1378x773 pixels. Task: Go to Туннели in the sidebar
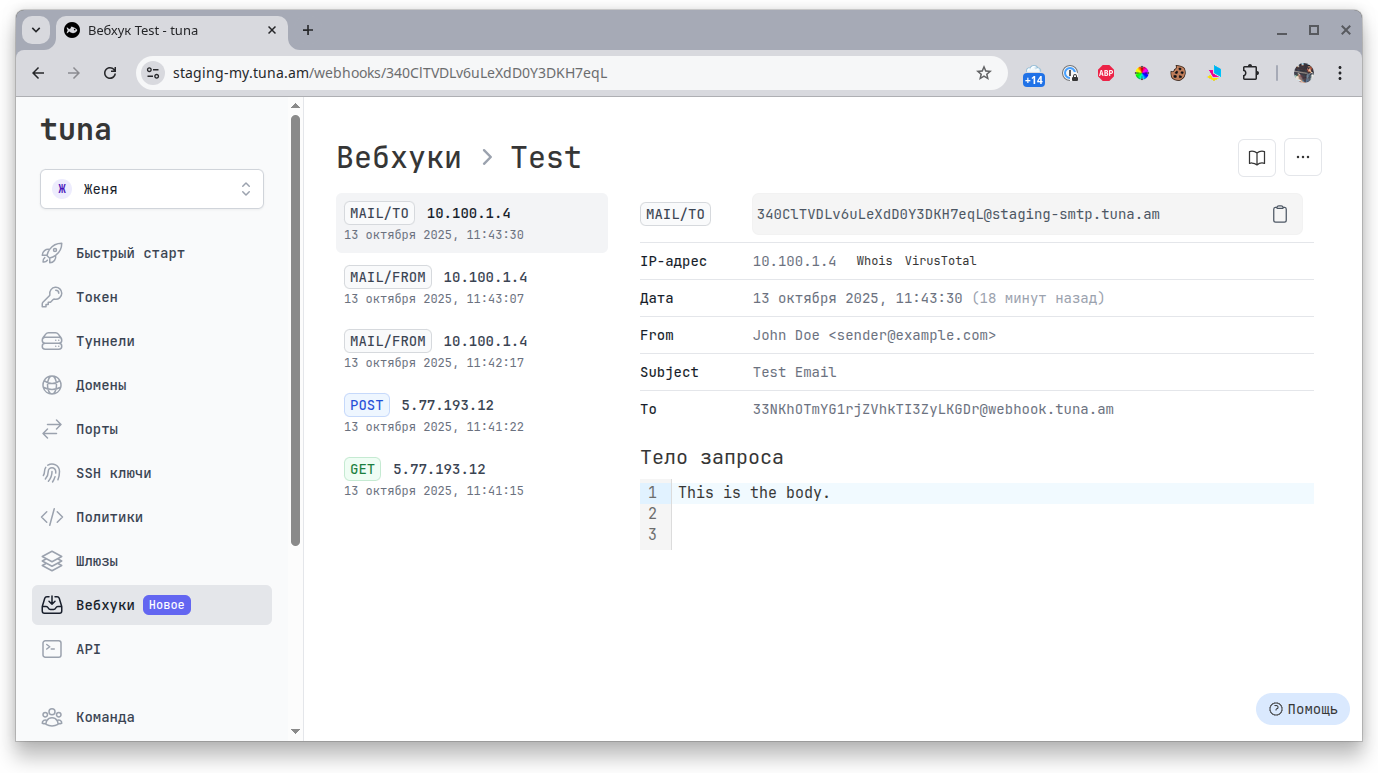click(105, 341)
